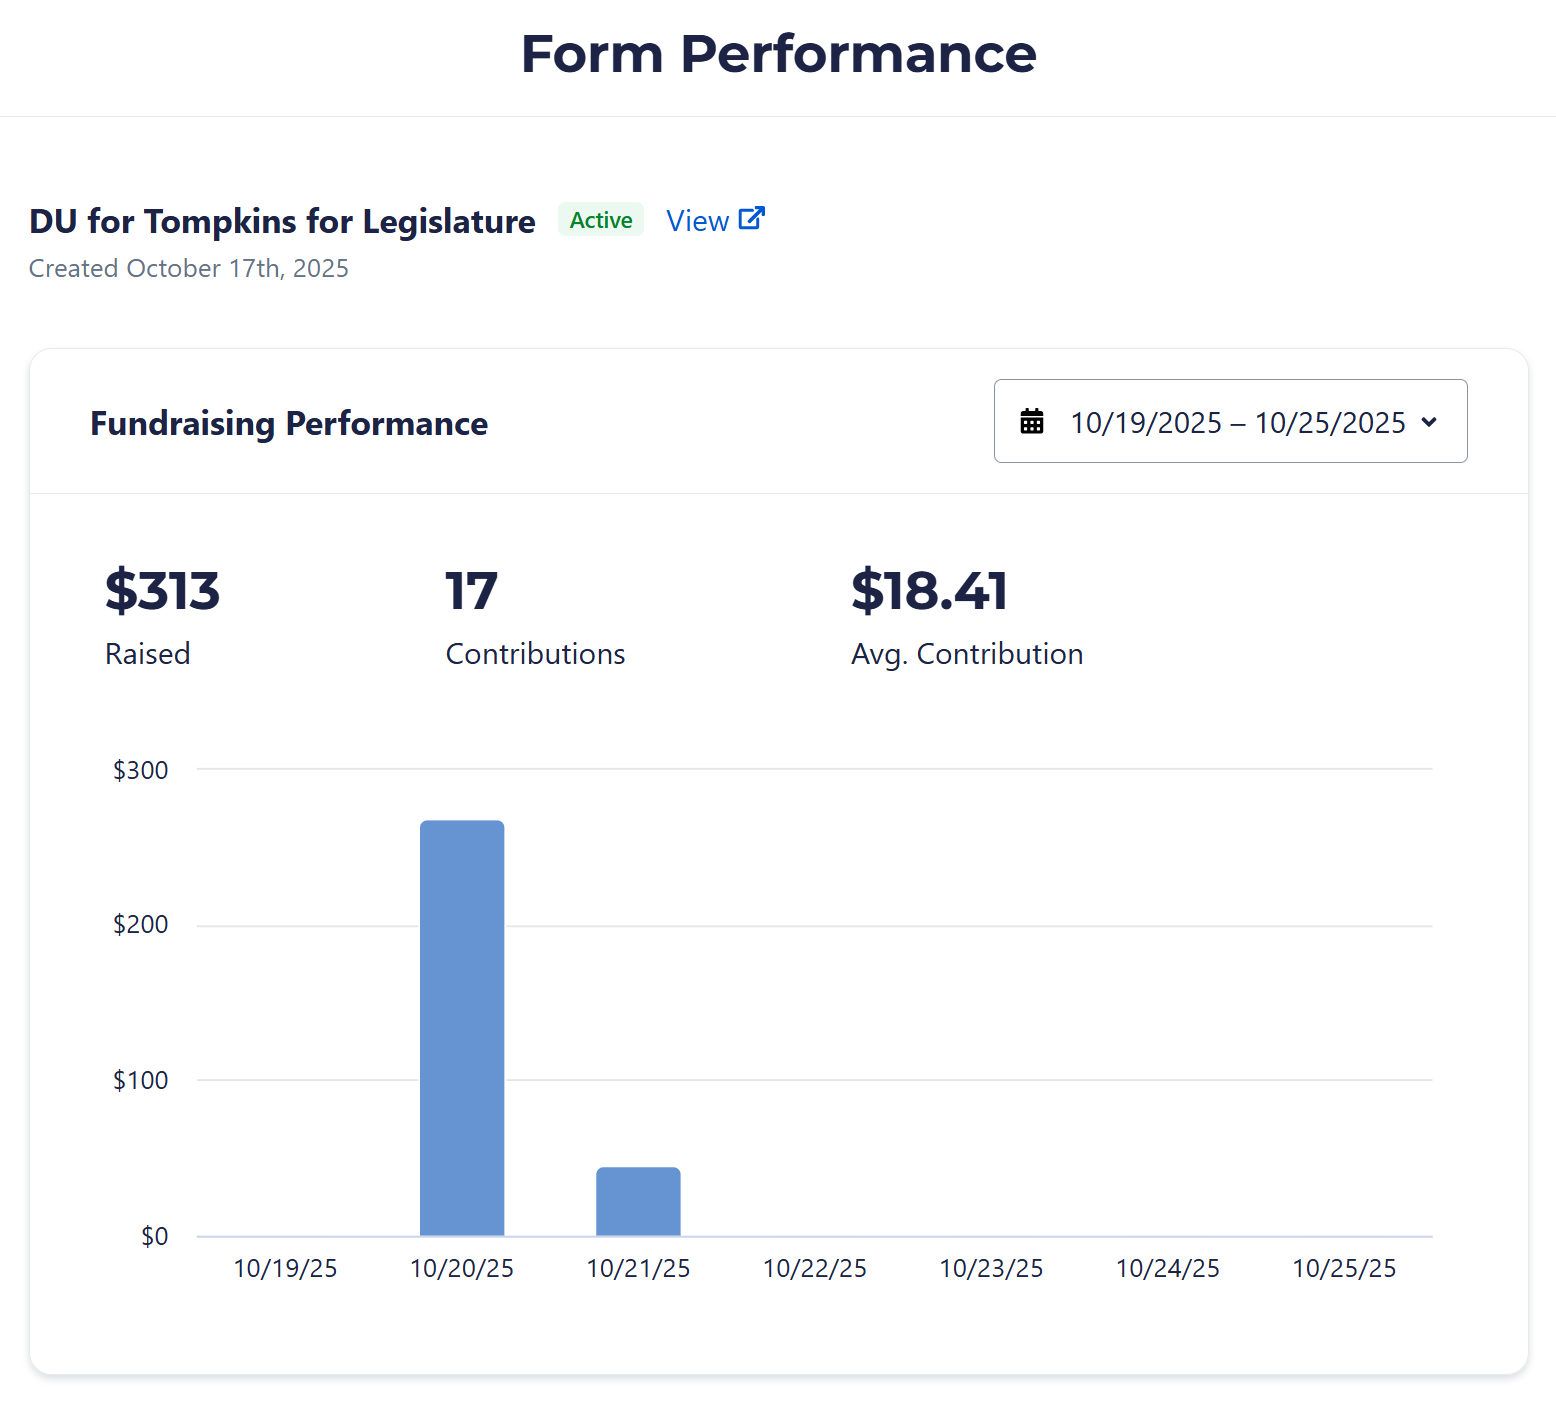Screen dimensions: 1556x1404
Task: Click the $18.41 Avg. Contribution figure
Action: coord(929,591)
